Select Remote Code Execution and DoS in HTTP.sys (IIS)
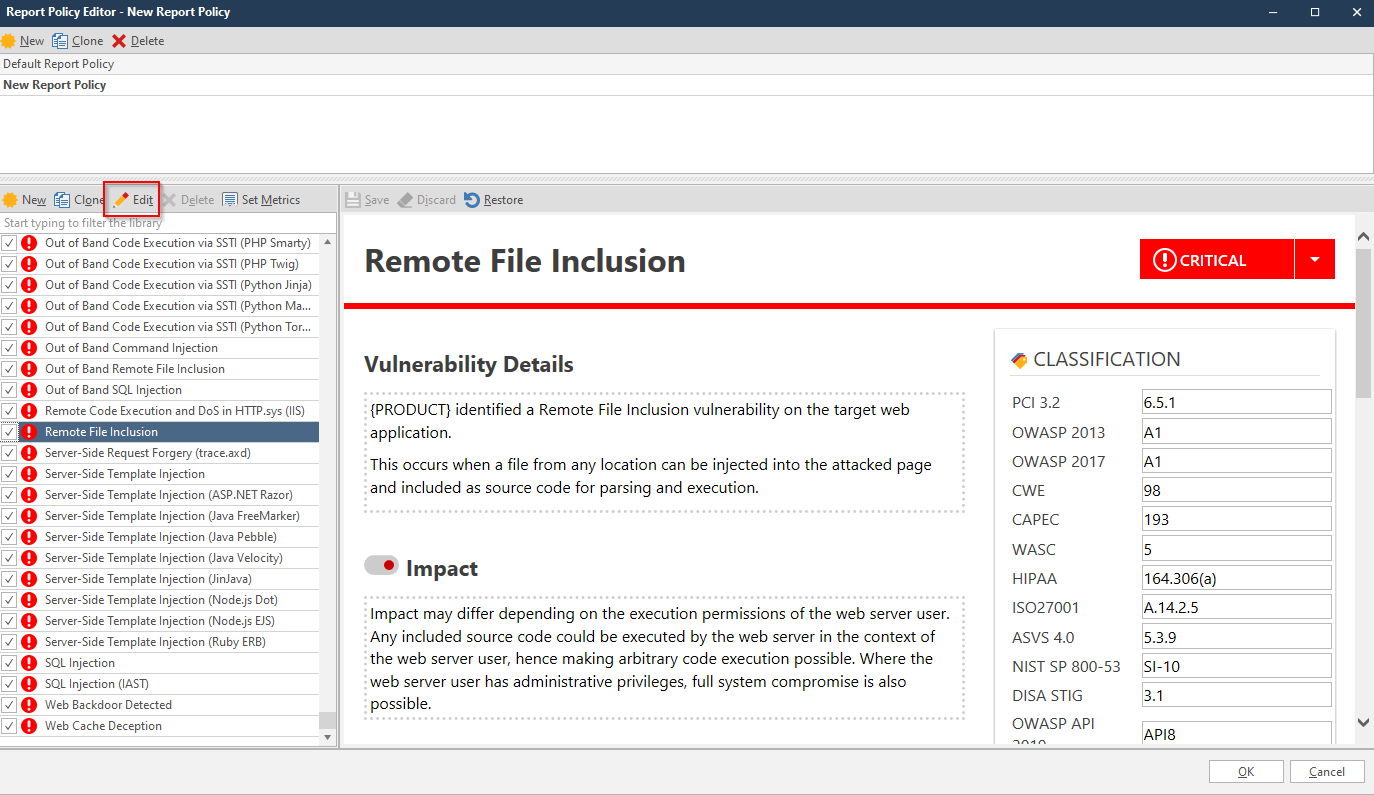This screenshot has height=795, width=1374. (x=159, y=411)
